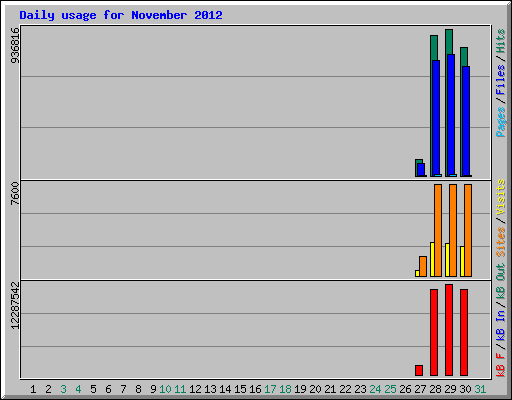This screenshot has width=512, height=400.
Task: Click day number 29 on the axis
Action: tap(450, 389)
